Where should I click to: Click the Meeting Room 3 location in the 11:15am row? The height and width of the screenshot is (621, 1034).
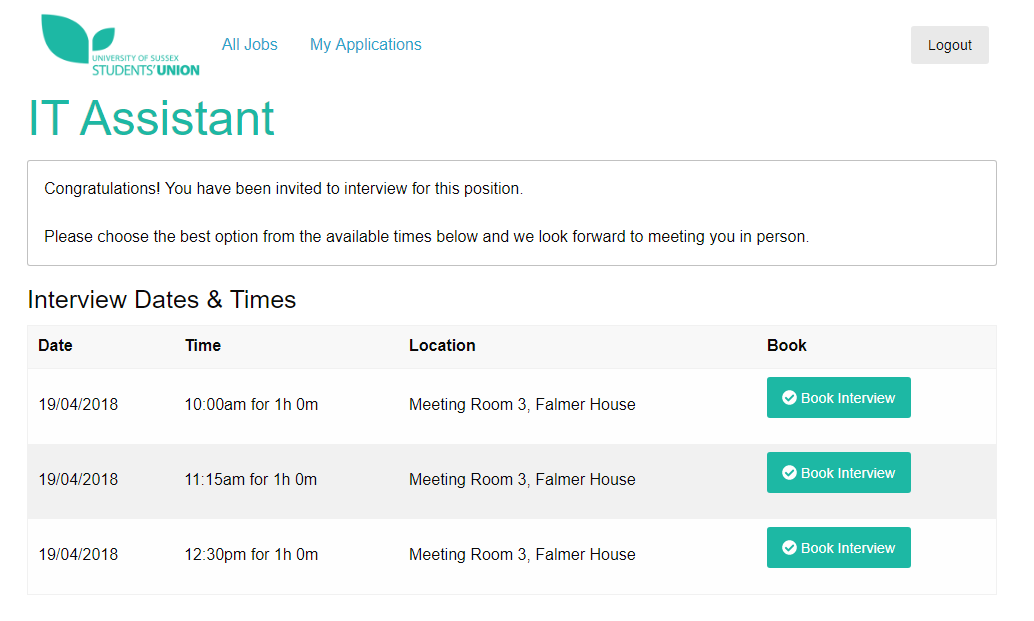(522, 480)
